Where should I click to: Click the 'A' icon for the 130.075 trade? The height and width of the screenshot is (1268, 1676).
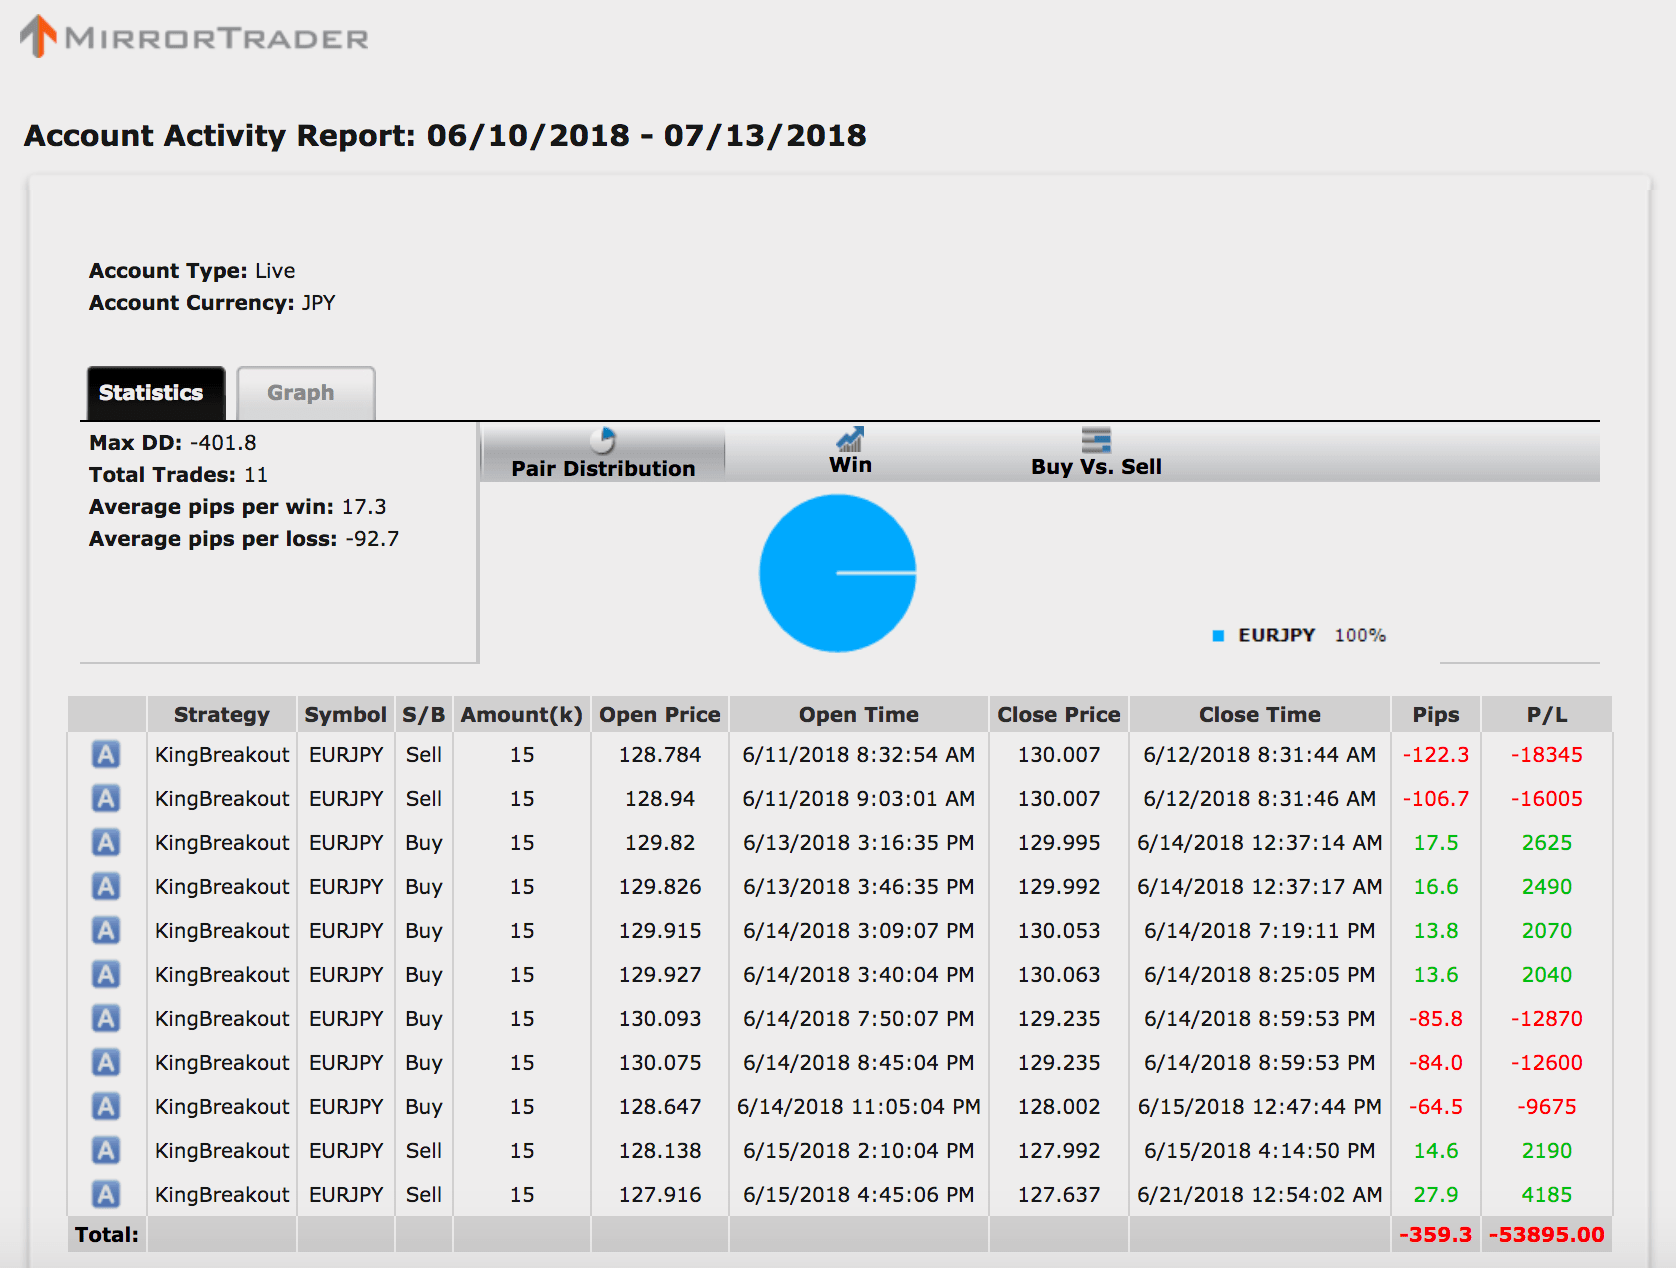(106, 1062)
